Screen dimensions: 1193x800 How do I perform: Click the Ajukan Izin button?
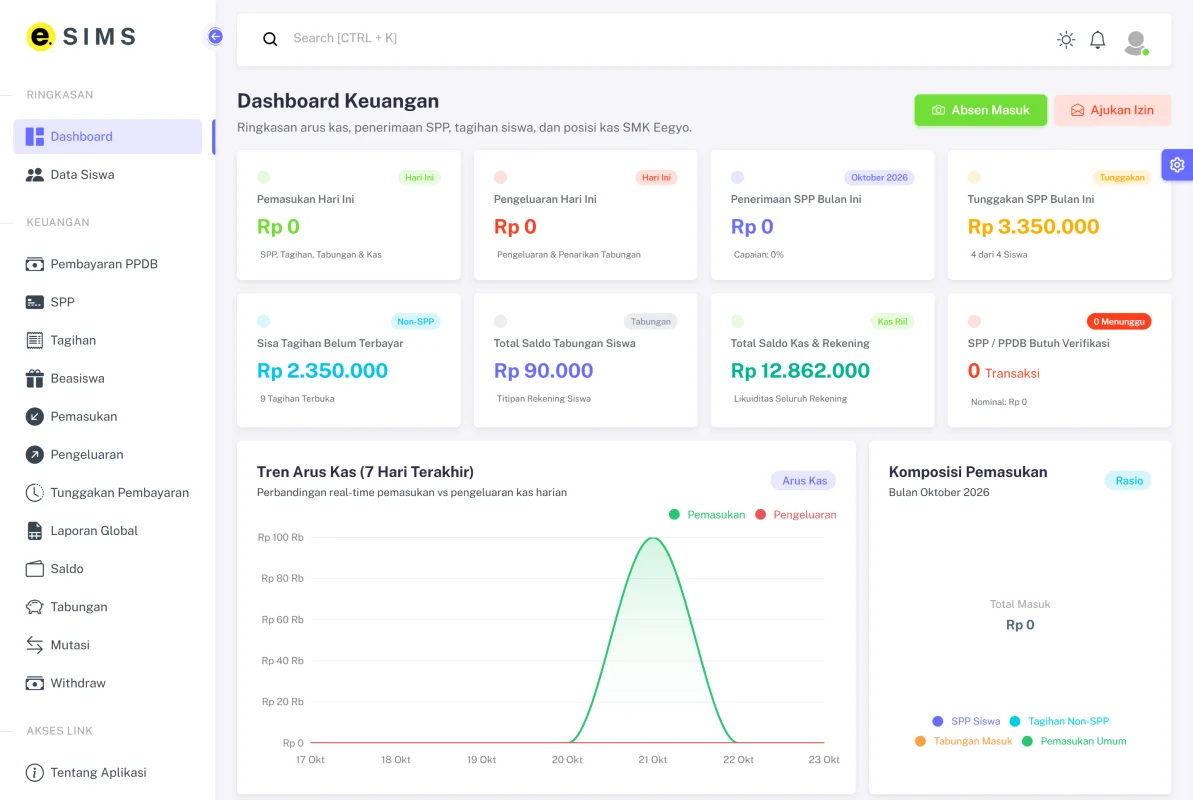click(x=1112, y=110)
